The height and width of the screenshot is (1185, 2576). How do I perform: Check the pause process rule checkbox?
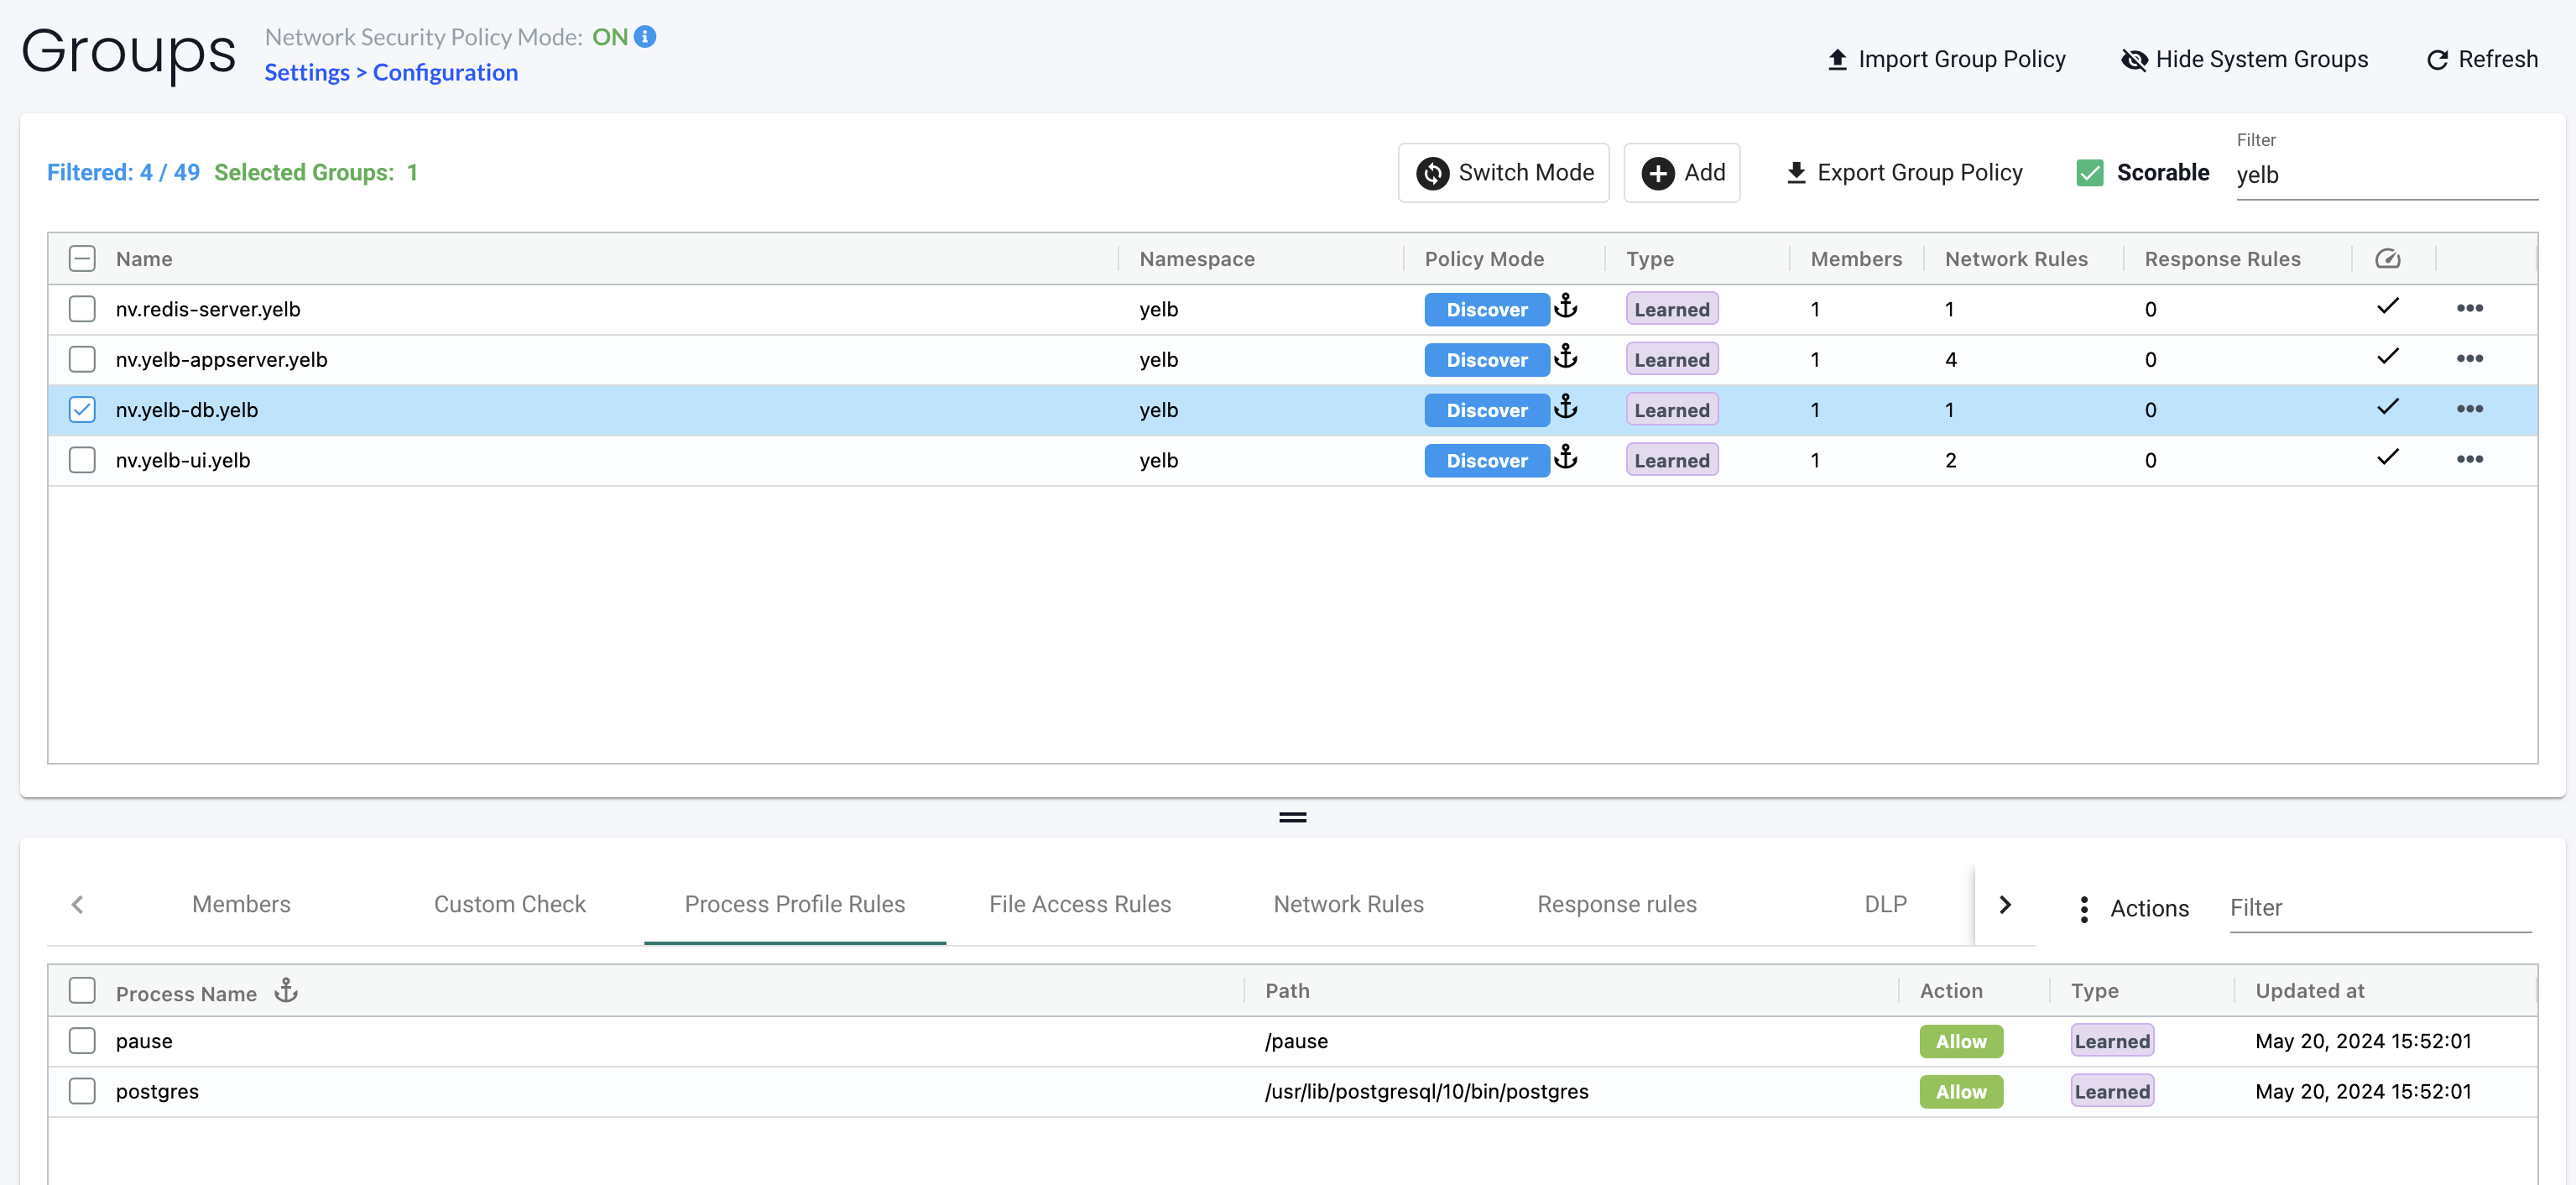click(82, 1040)
